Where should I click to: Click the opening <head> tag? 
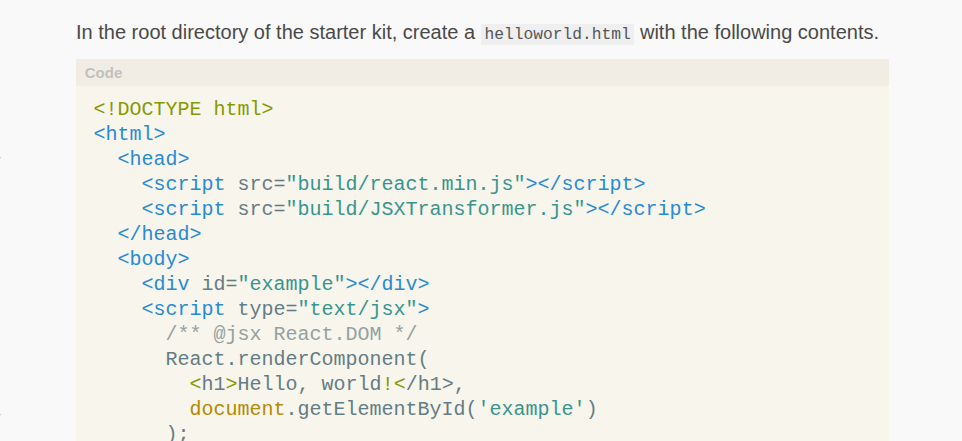153,159
